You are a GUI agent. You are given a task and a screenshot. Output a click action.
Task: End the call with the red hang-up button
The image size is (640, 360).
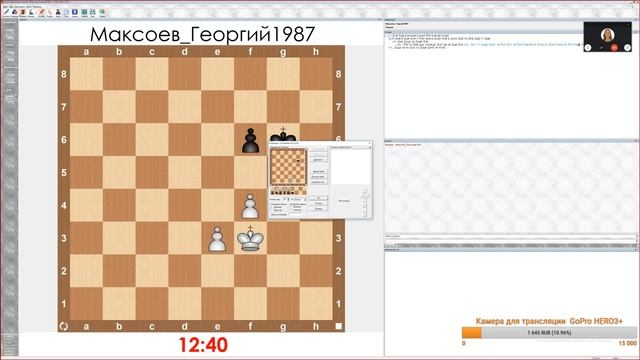click(614, 48)
